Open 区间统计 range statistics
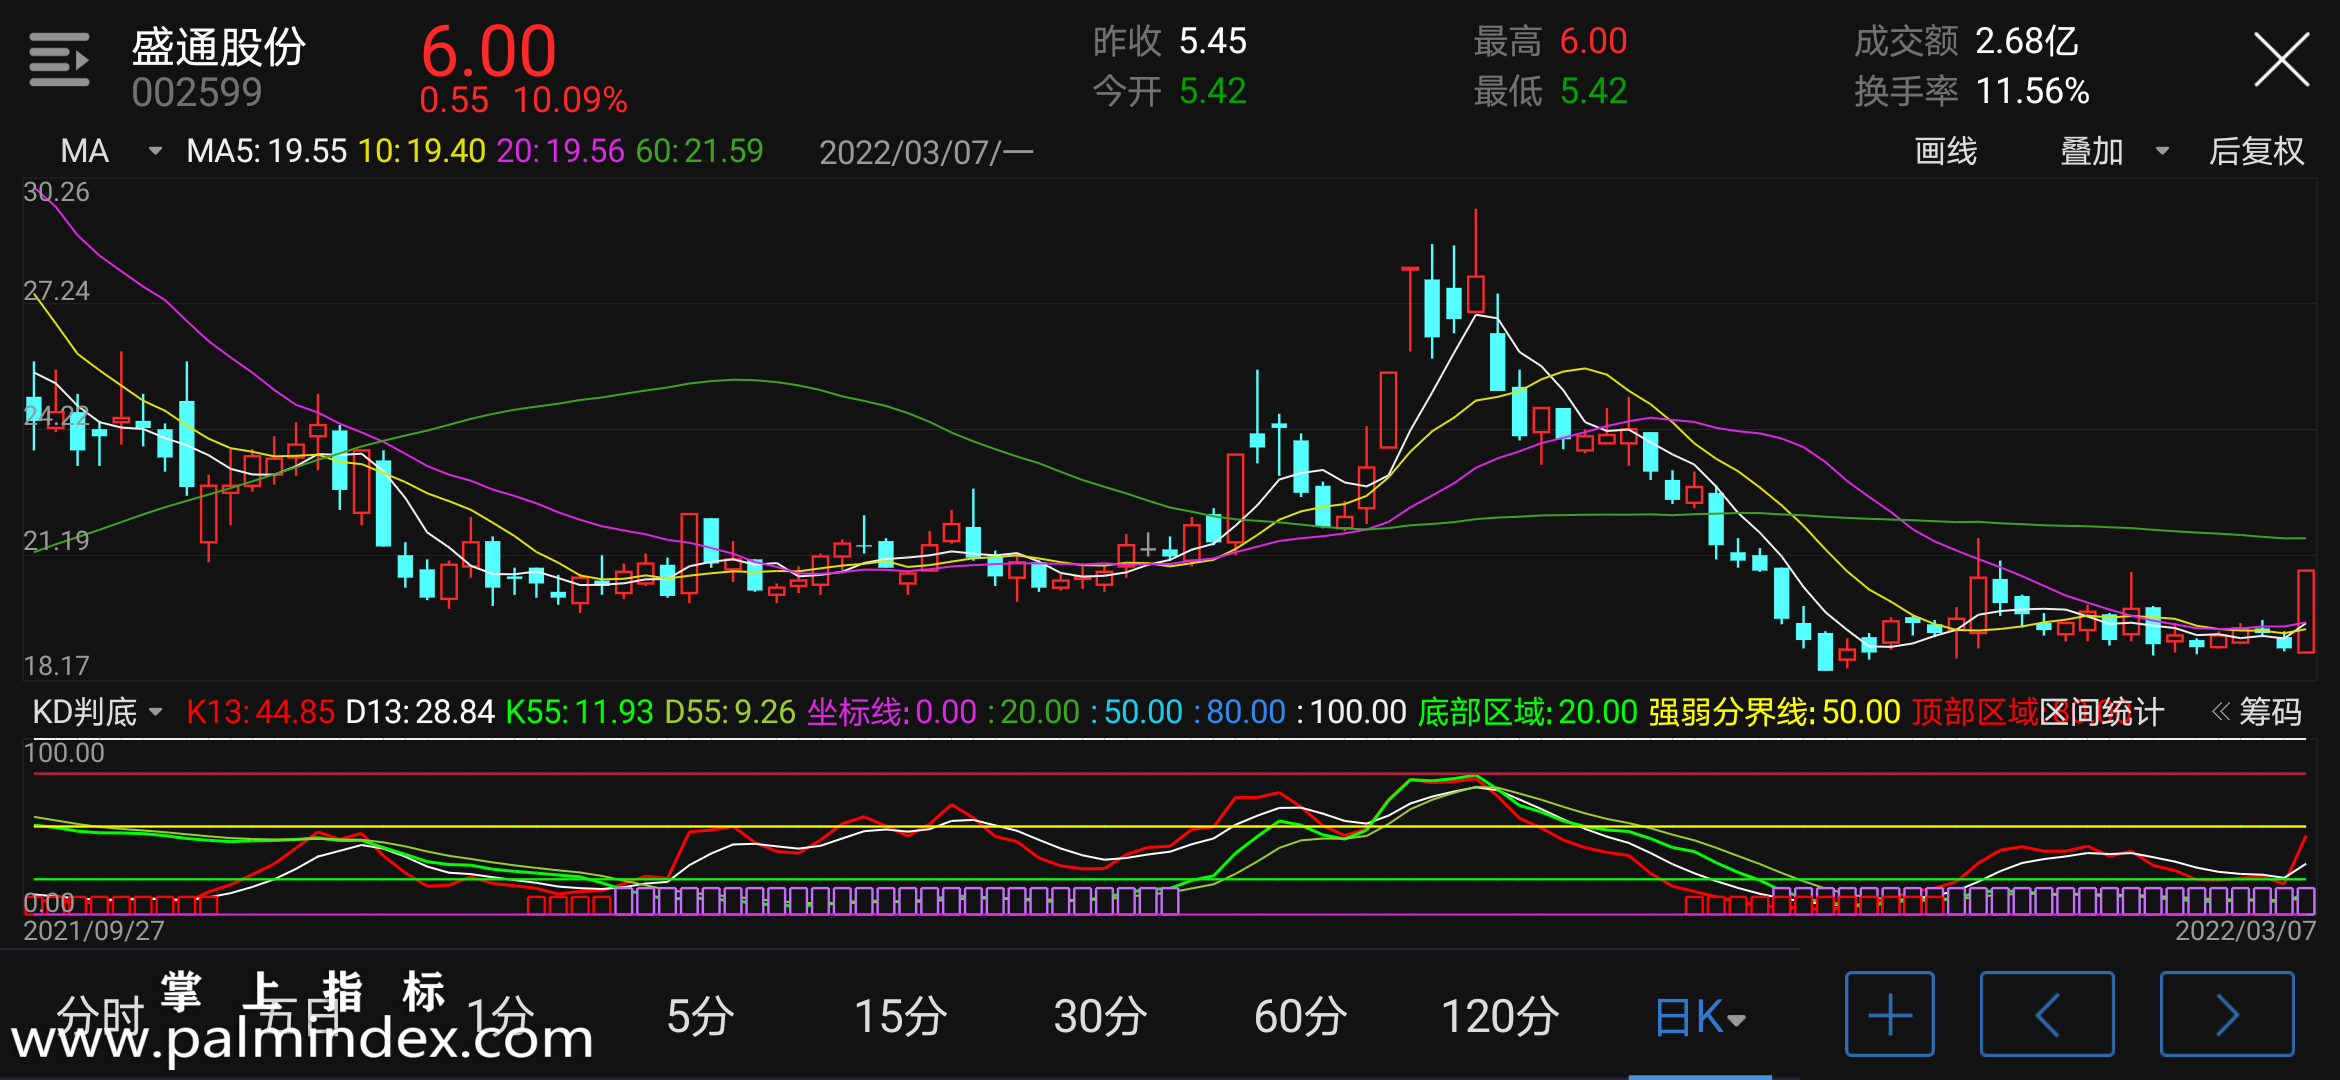 tap(2101, 712)
